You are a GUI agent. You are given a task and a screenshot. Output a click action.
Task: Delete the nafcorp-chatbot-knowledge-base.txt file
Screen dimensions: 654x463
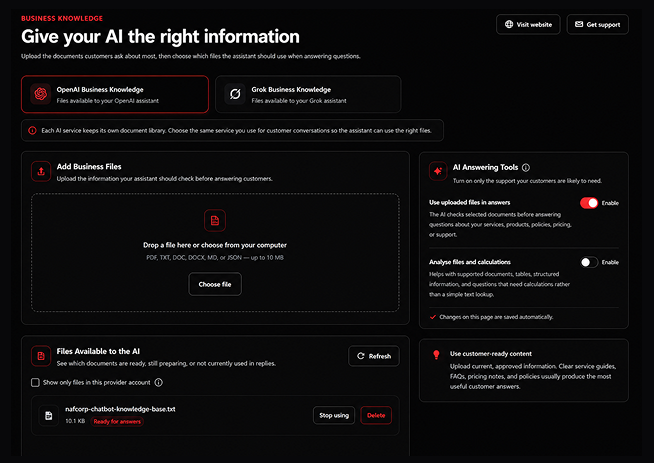point(376,415)
